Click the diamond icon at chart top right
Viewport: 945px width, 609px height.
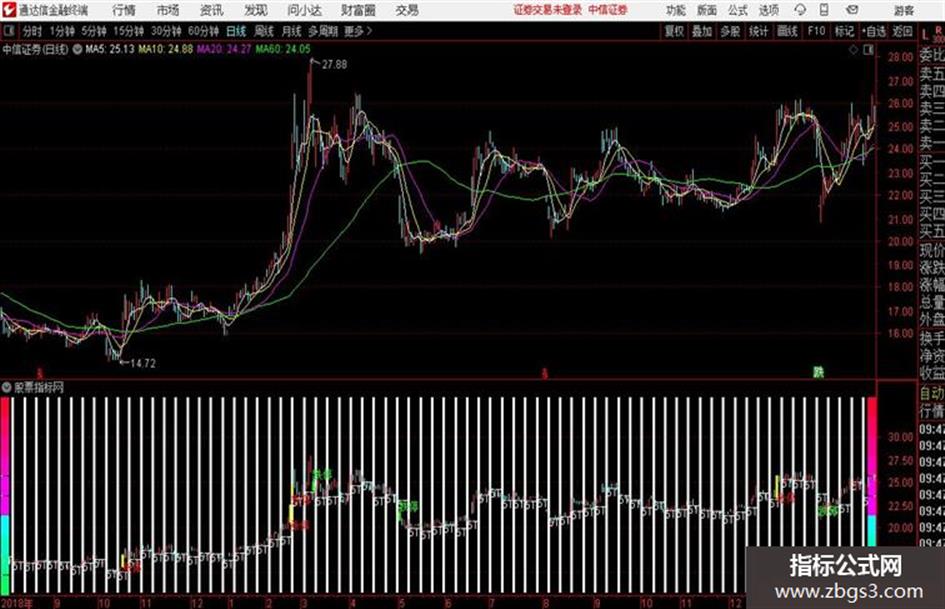tap(853, 50)
